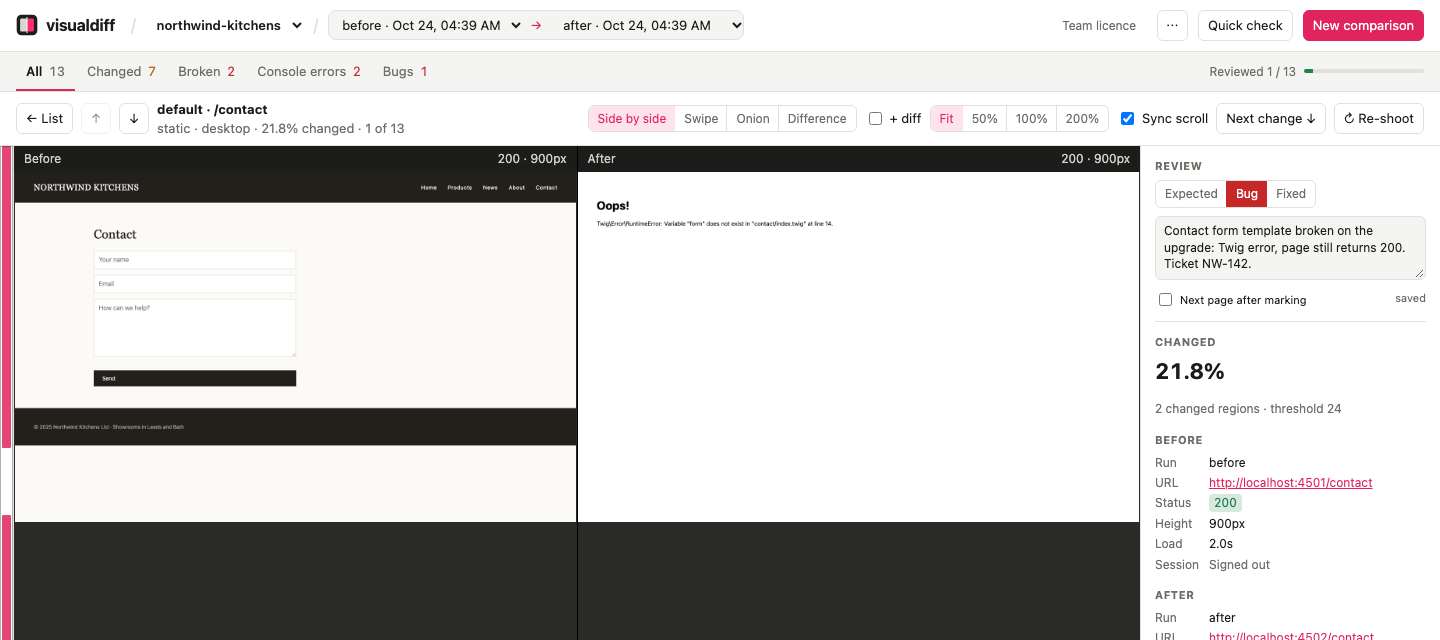Select Difference view mode

pyautogui.click(x=817, y=118)
